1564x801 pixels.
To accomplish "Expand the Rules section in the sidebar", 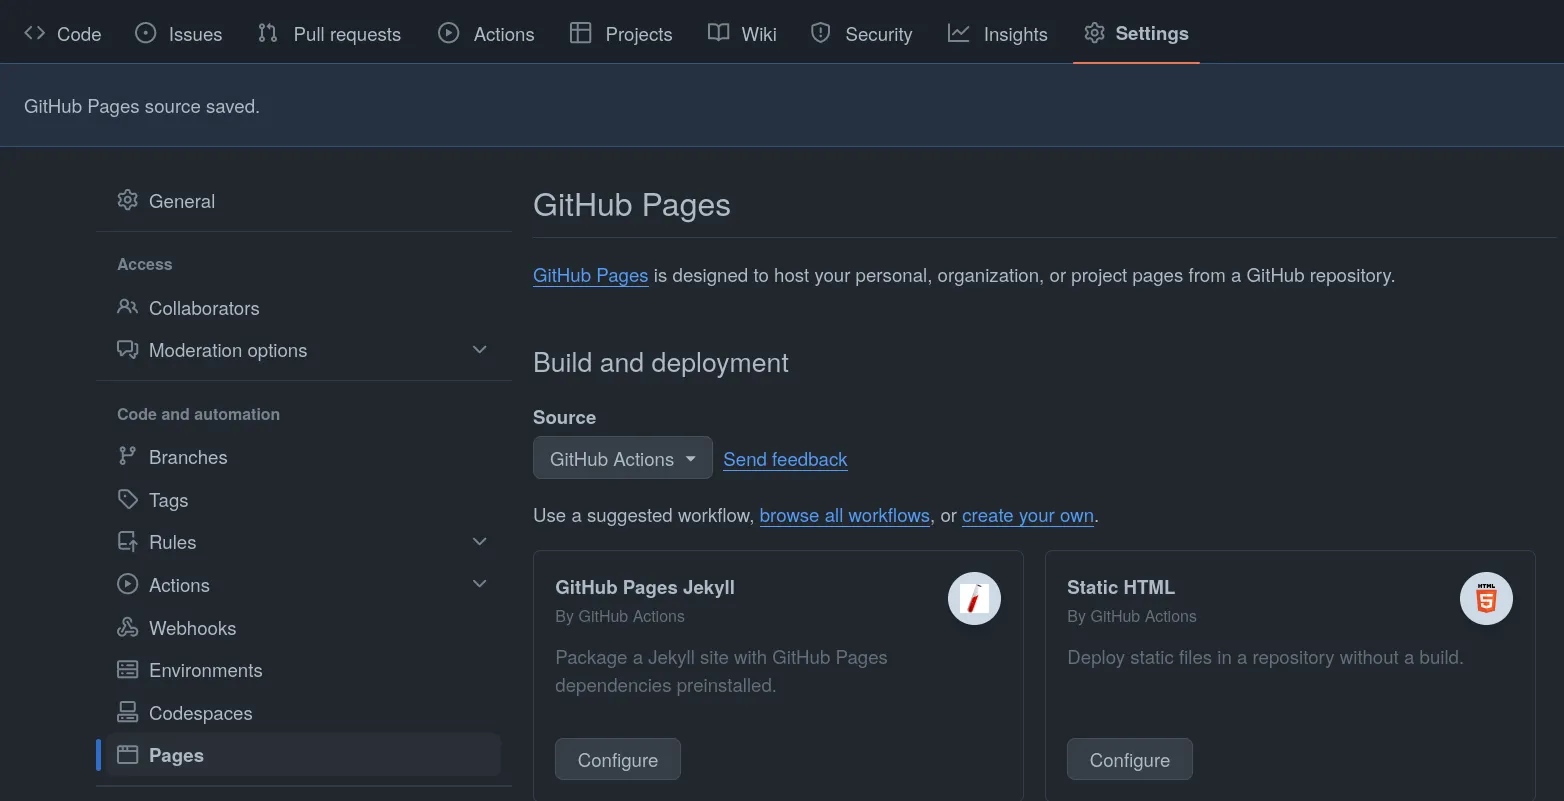I will pos(480,541).
